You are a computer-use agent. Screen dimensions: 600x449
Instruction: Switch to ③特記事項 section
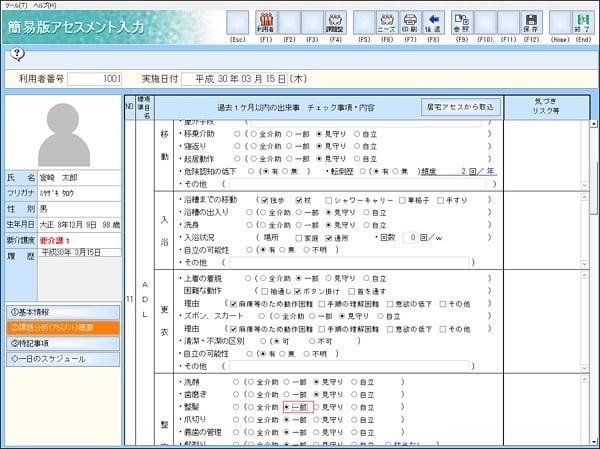(x=63, y=343)
